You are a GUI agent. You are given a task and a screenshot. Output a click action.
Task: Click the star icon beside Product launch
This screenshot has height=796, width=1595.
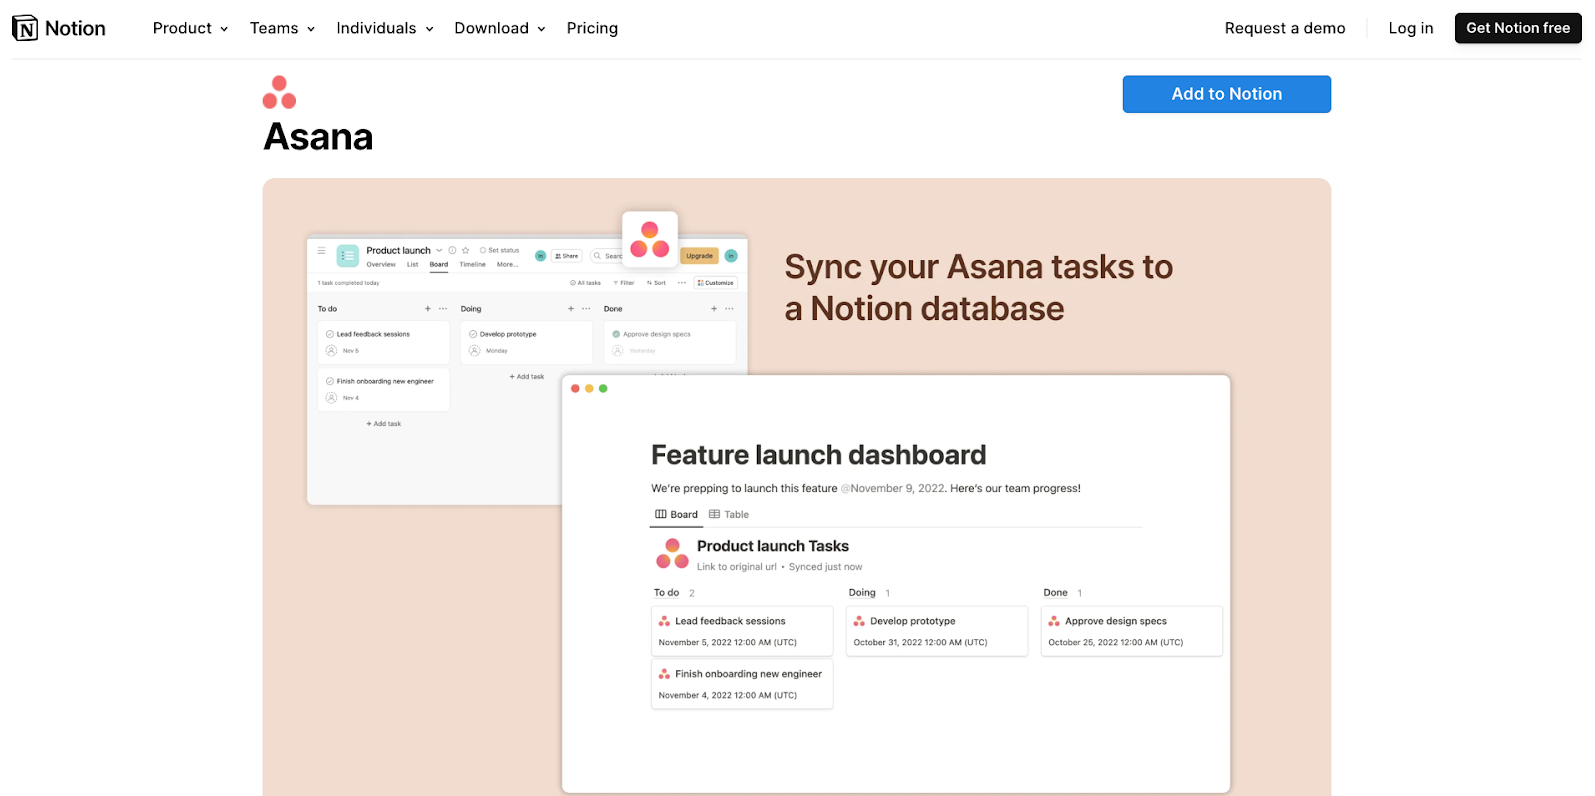point(465,250)
